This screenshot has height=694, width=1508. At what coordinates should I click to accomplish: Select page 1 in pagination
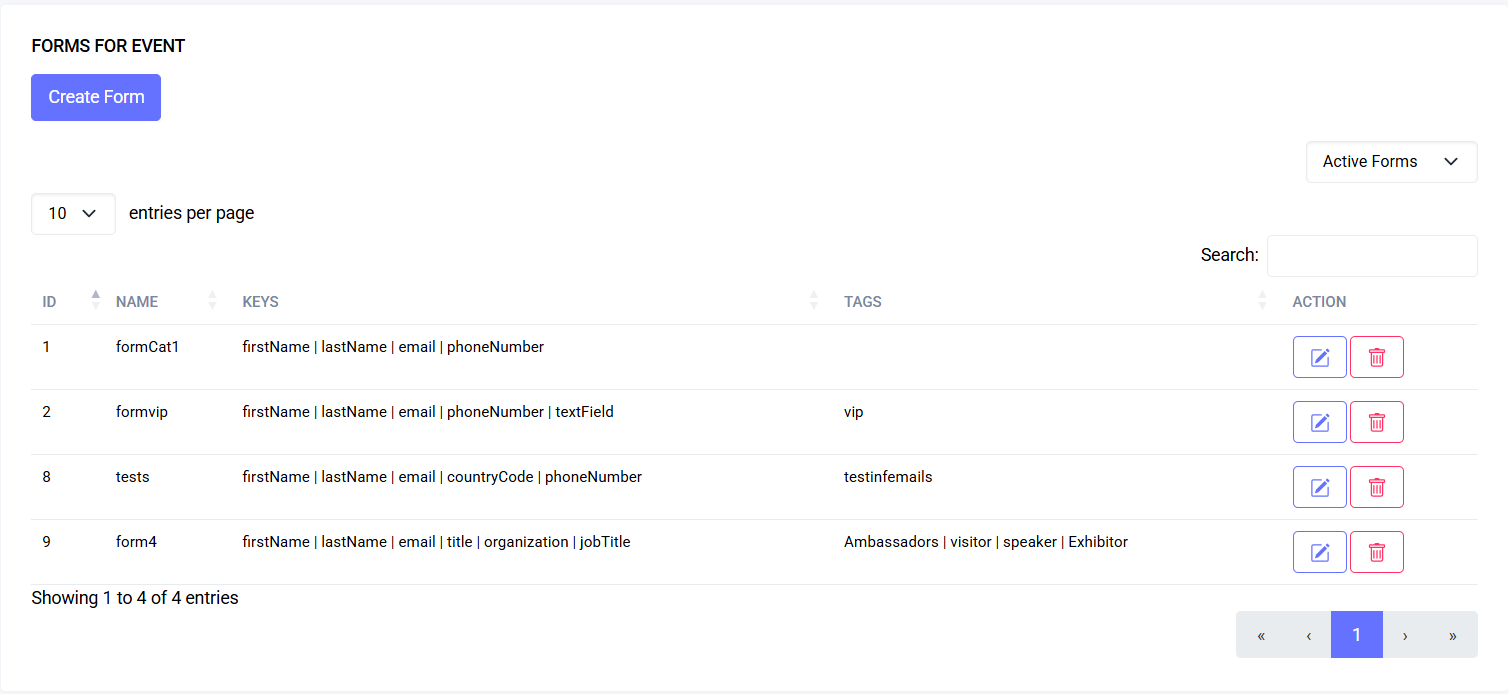[1356, 634]
